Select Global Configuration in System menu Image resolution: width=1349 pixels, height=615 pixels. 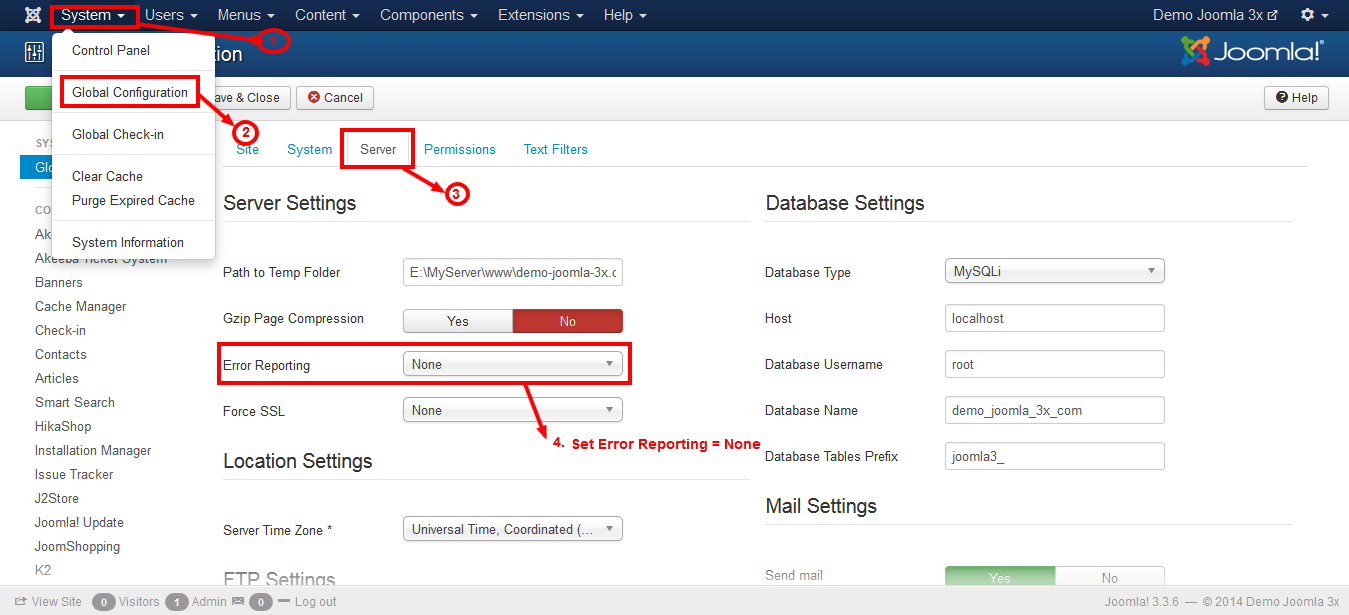coord(130,93)
